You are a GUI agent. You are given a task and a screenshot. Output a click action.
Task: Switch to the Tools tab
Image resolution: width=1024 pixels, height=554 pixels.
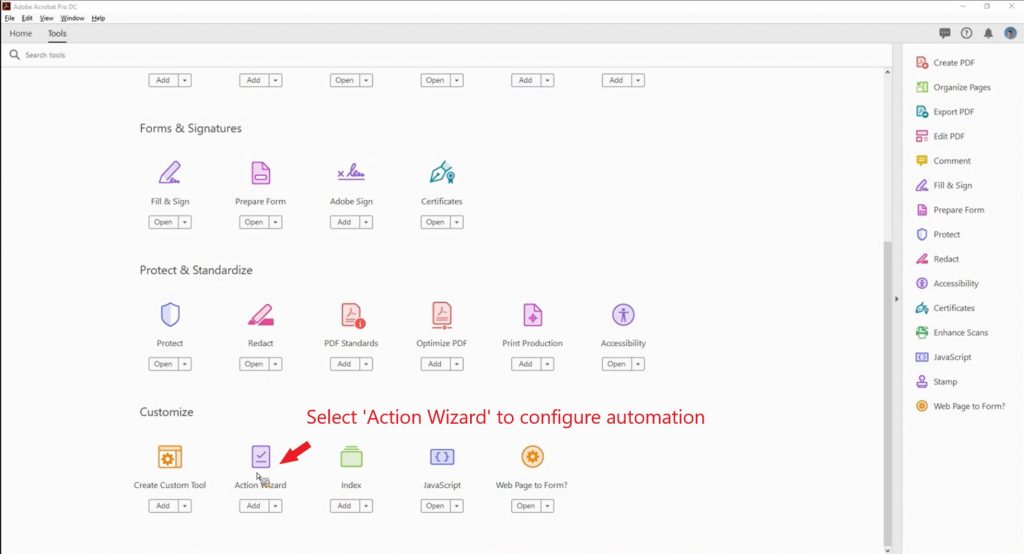[57, 33]
